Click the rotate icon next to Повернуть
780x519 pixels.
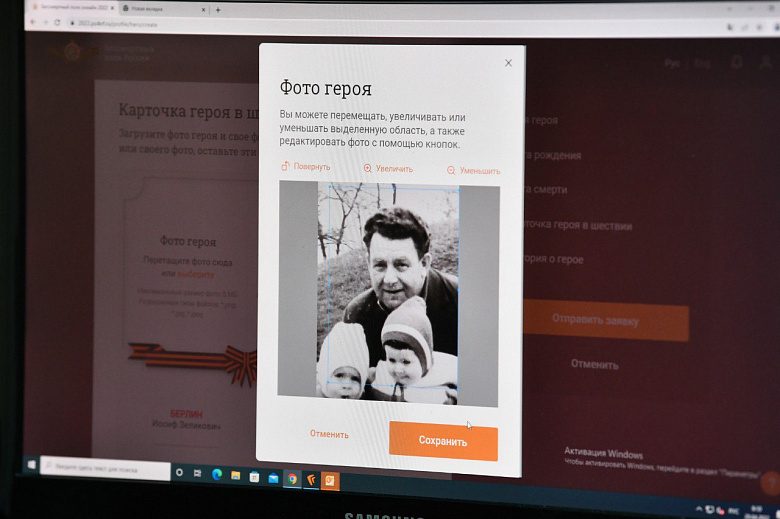285,167
